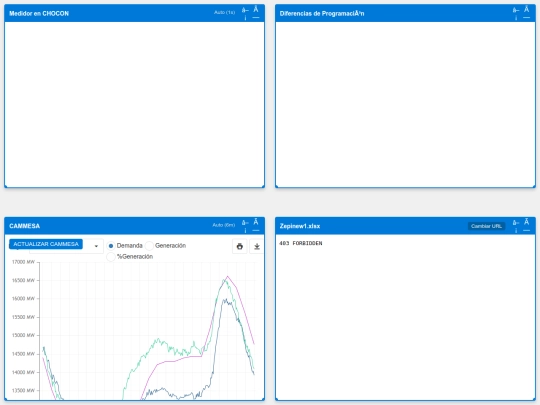Maximize the Medidor en CHOCON panel

tap(245, 13)
